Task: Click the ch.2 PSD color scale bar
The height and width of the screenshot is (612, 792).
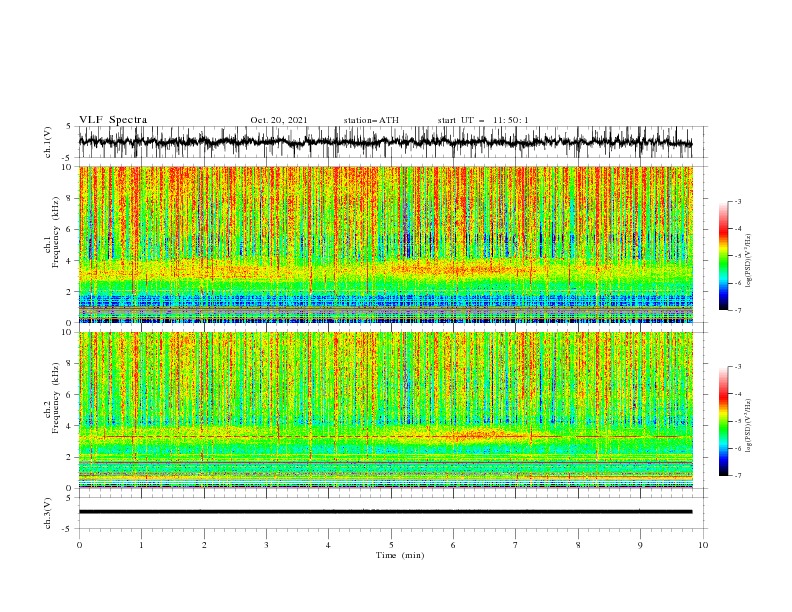Action: (723, 421)
